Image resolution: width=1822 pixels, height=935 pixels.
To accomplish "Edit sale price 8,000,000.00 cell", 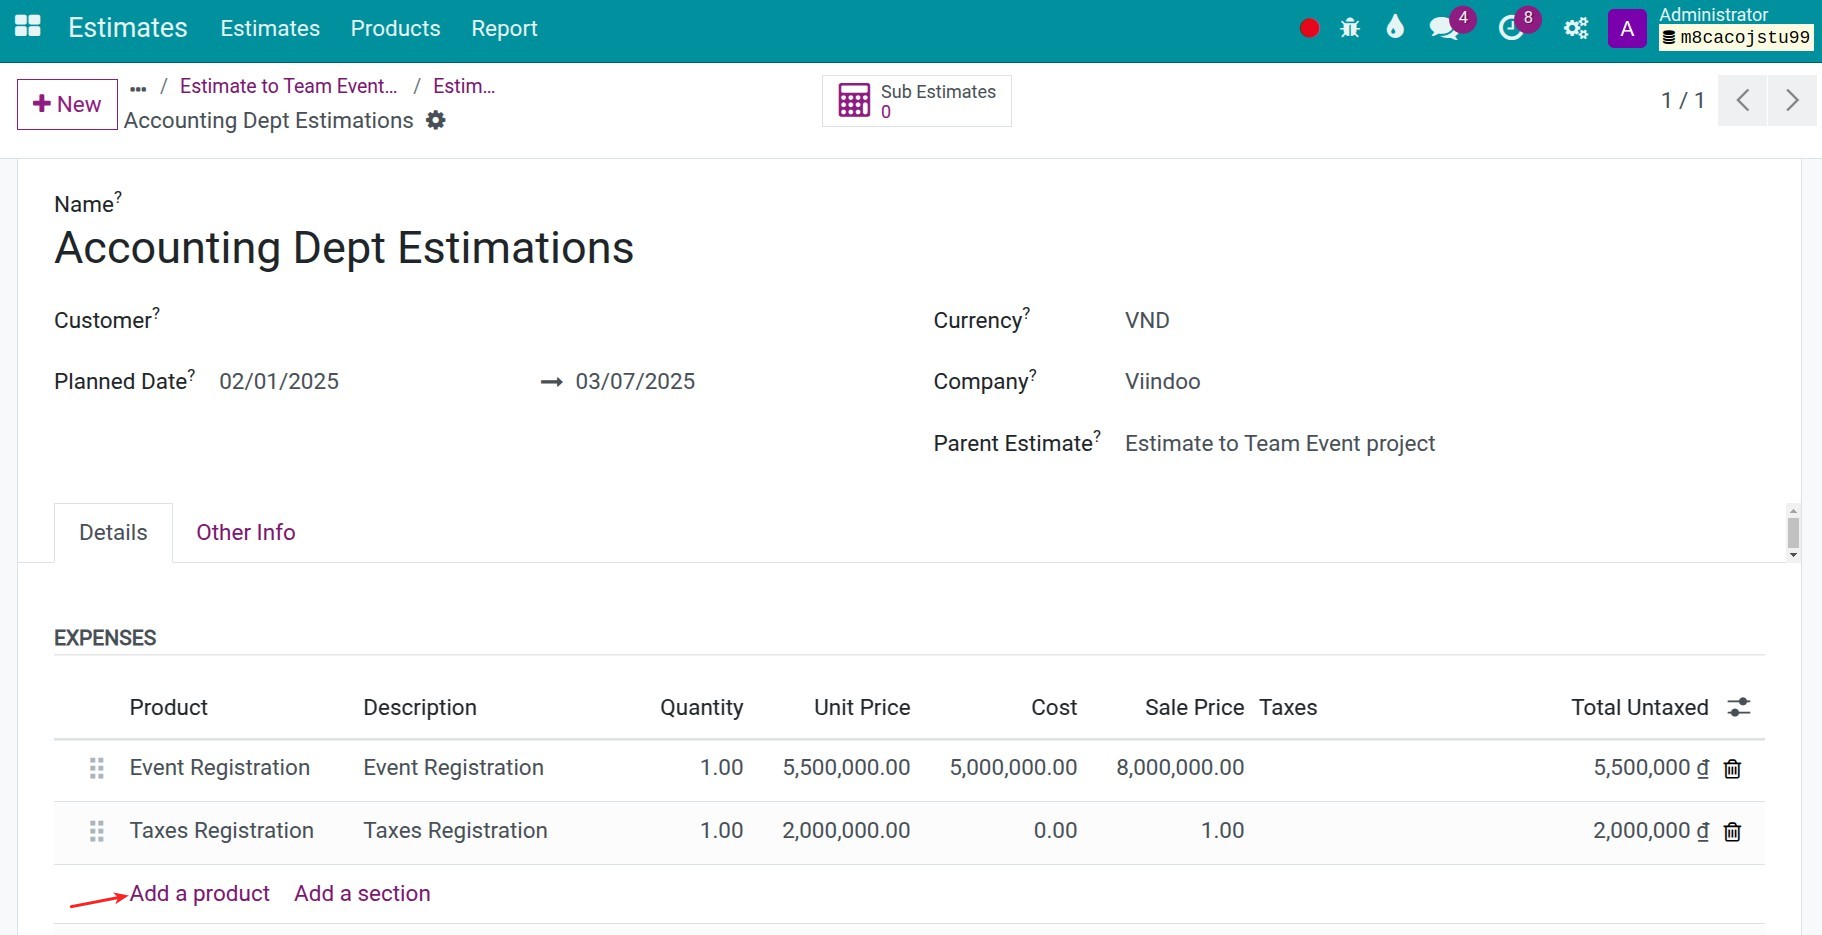I will click(1180, 767).
